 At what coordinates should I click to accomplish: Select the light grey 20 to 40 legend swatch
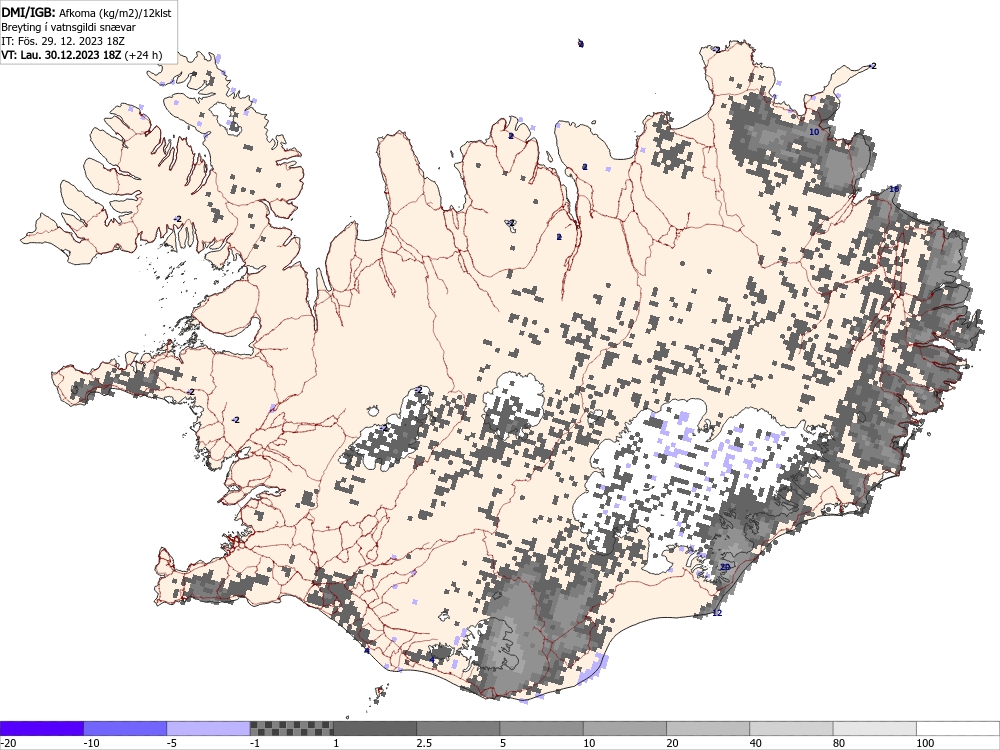tap(708, 728)
